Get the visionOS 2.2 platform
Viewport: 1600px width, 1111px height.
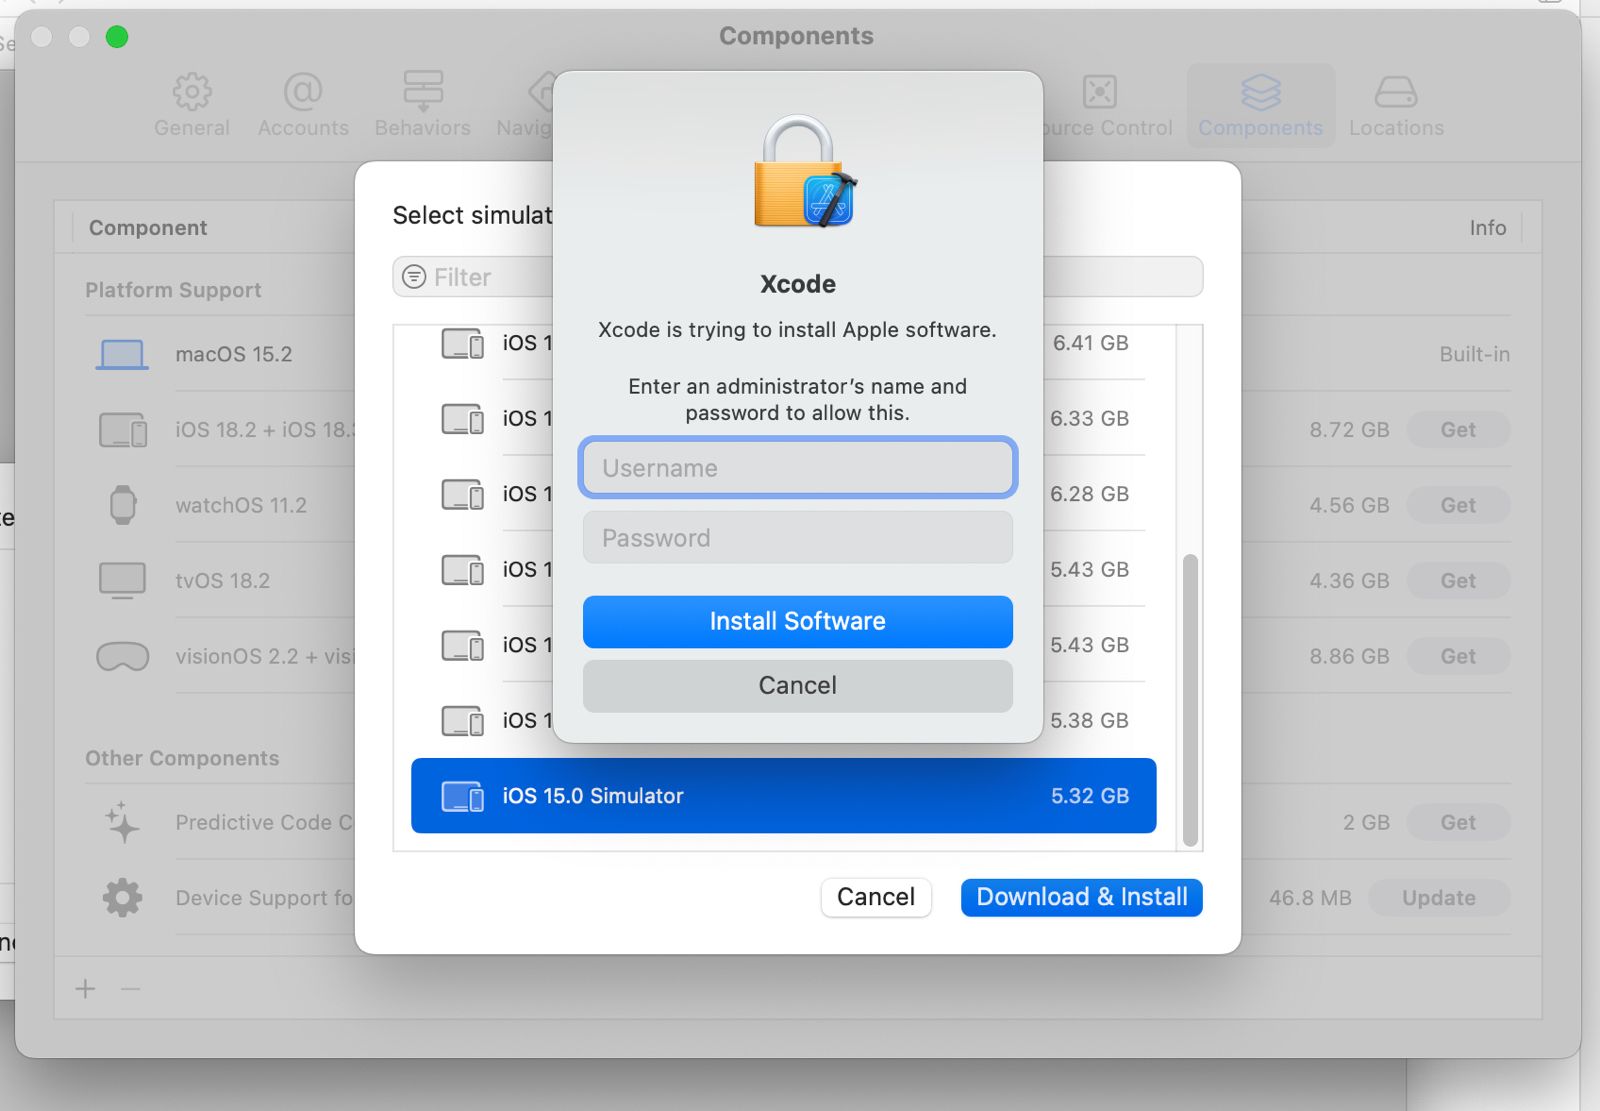1458,656
